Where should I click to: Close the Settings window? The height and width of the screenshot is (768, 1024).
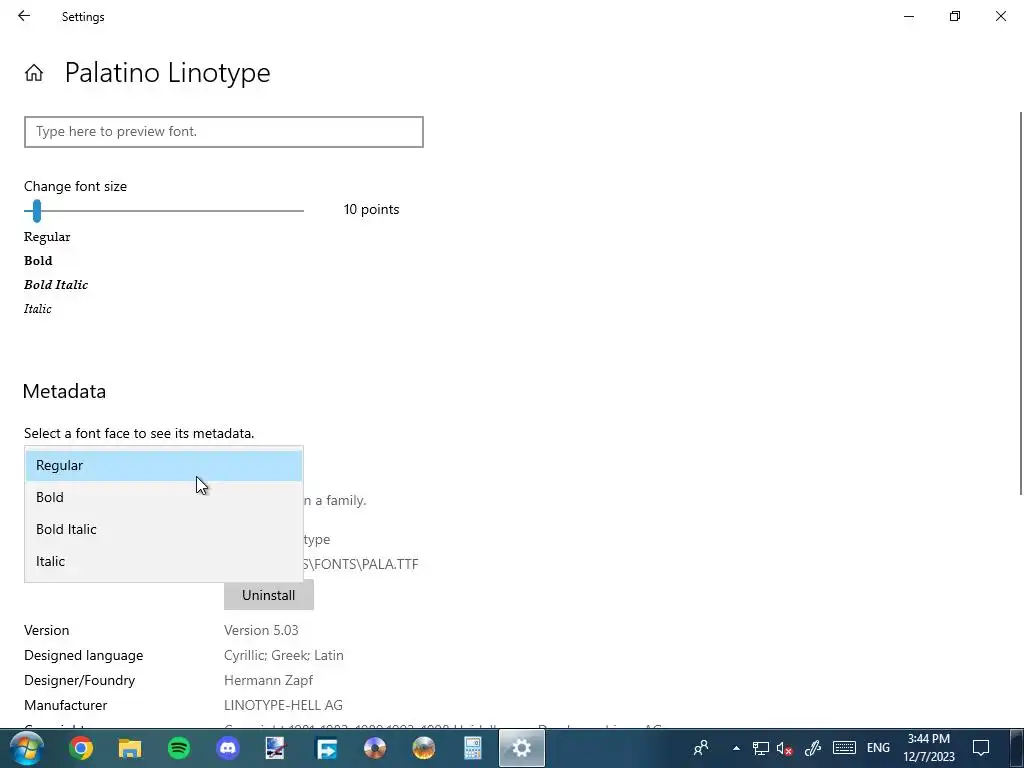[x=1000, y=16]
